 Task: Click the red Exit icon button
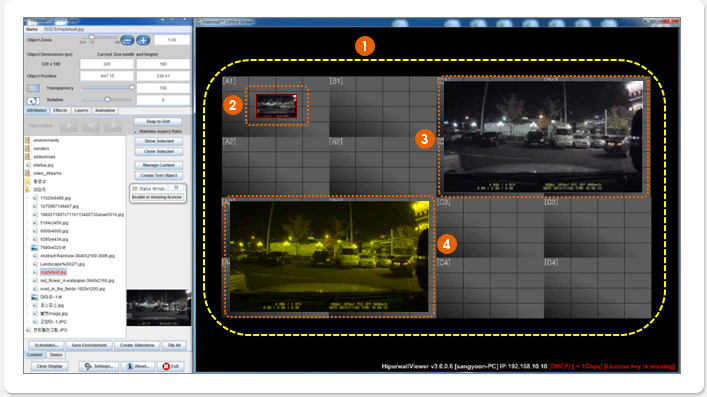pyautogui.click(x=171, y=366)
